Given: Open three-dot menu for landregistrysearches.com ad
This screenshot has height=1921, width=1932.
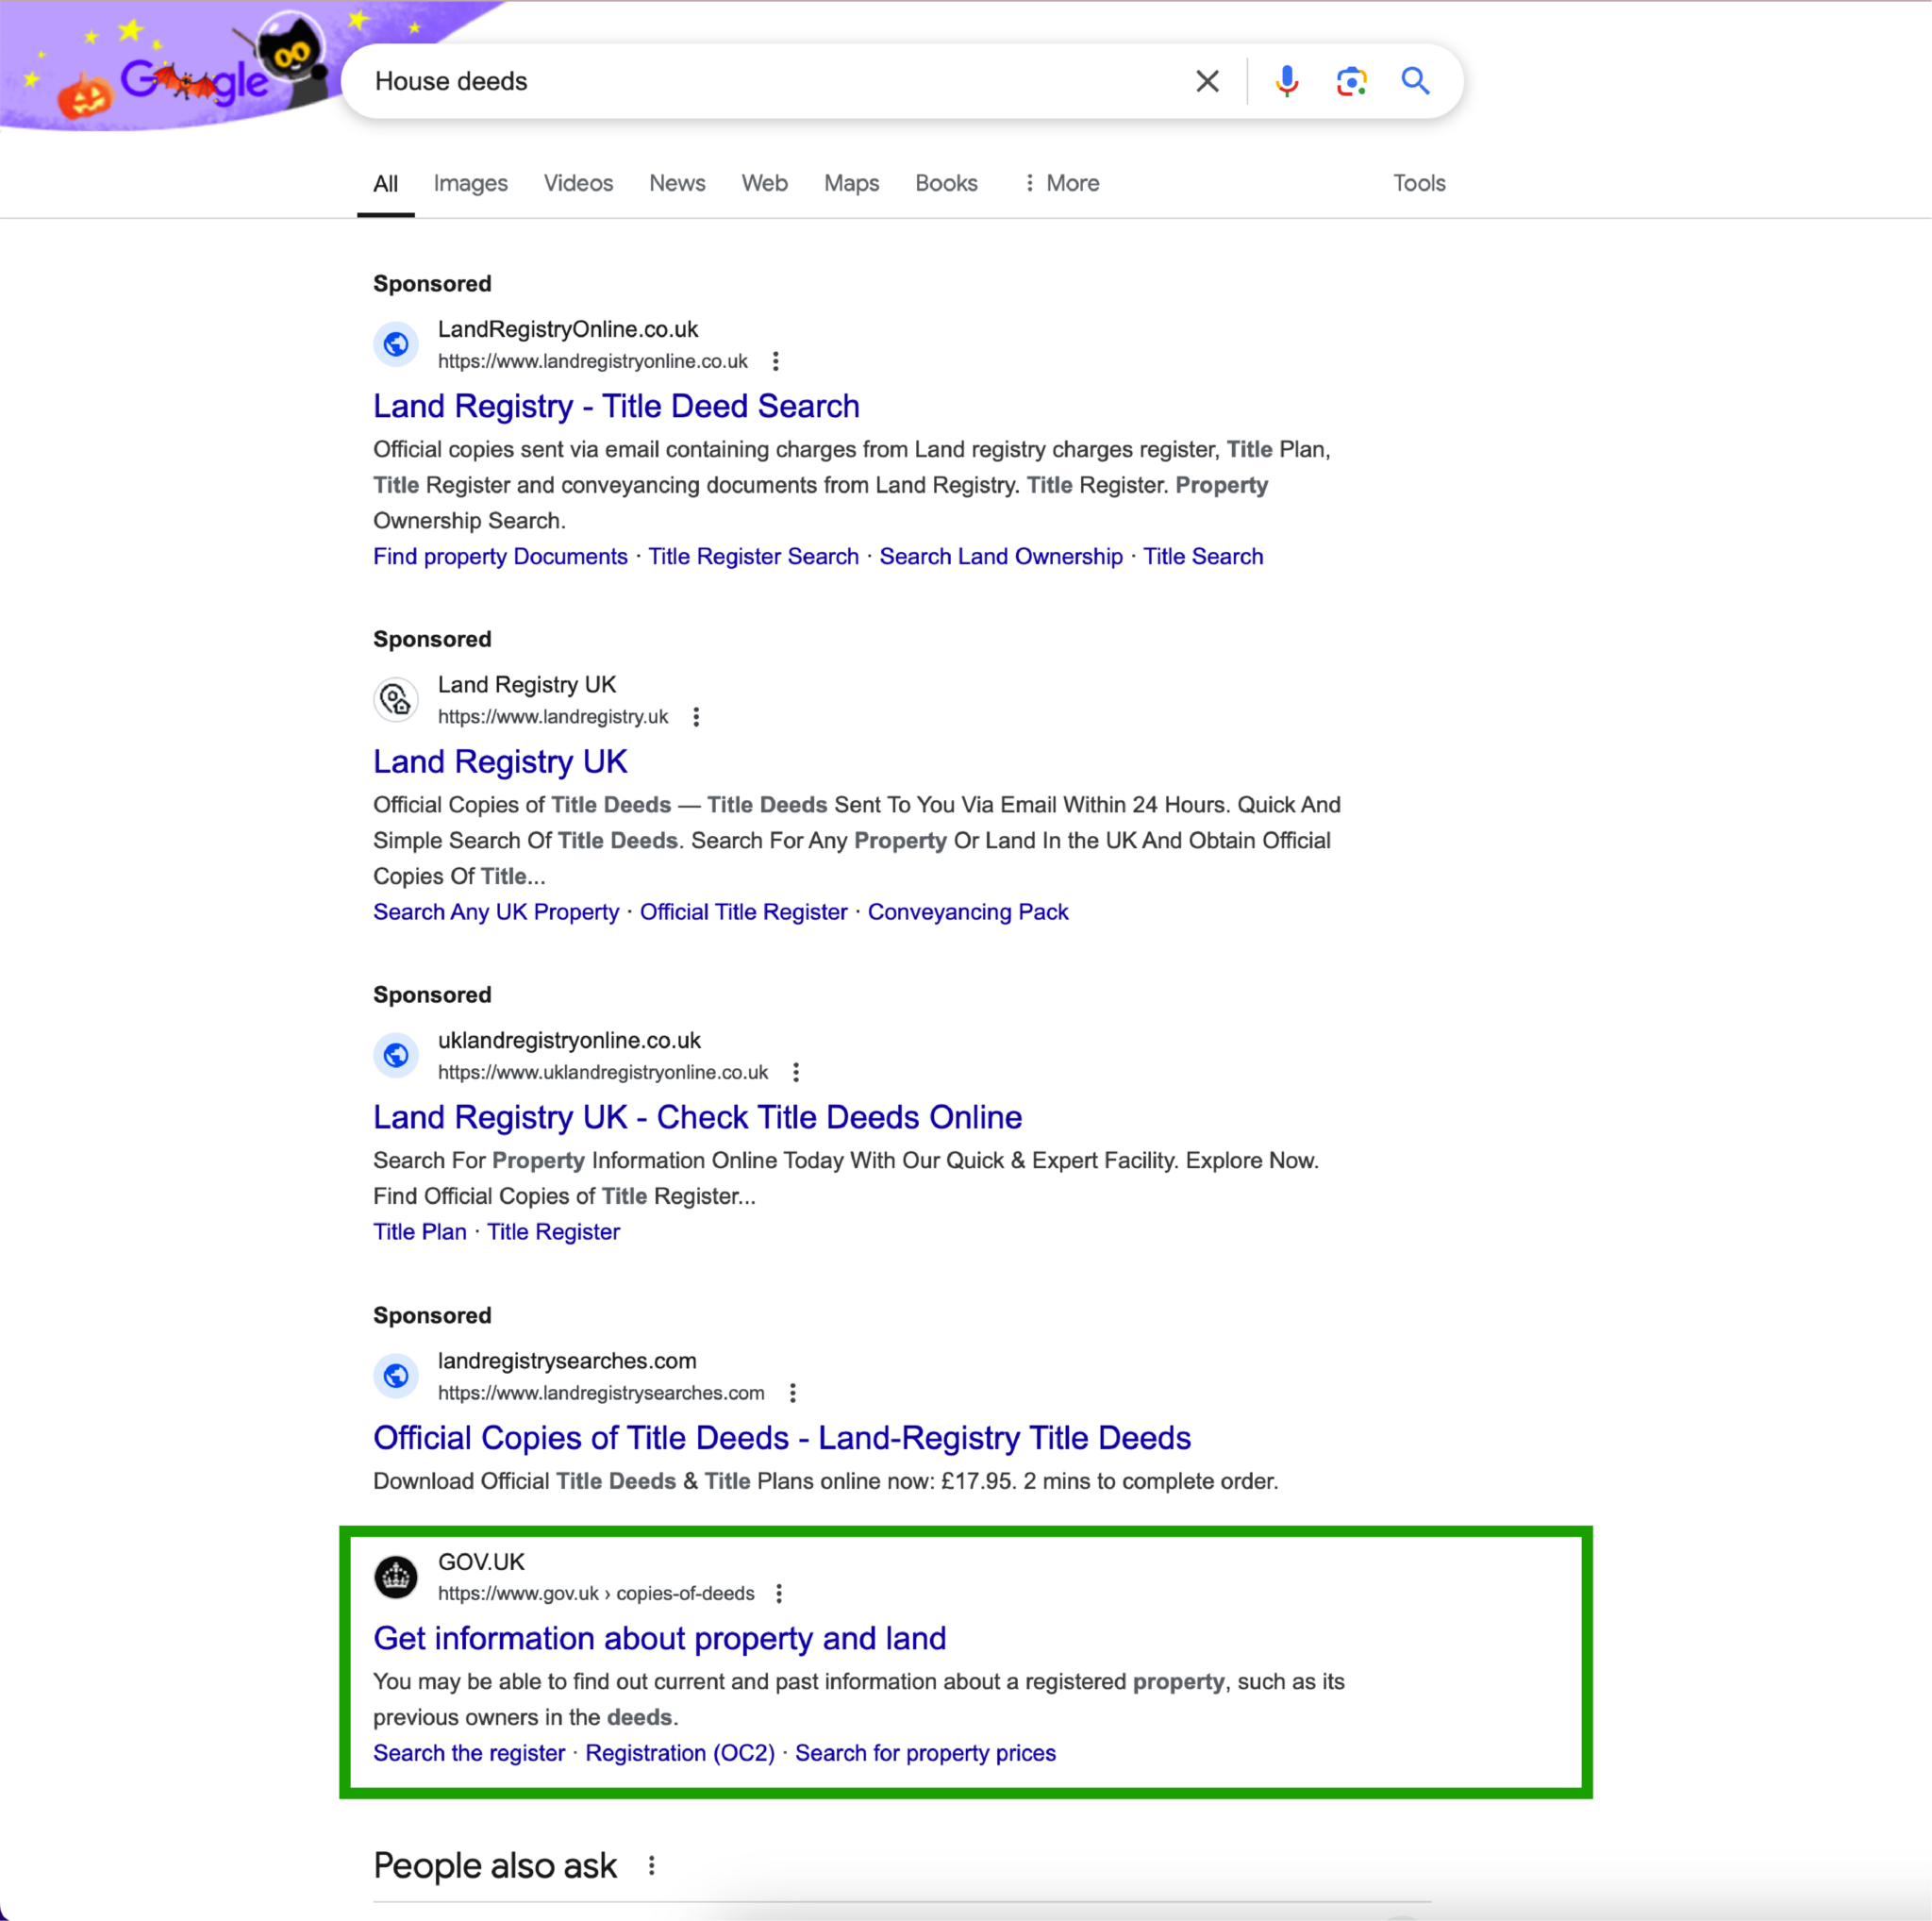Looking at the screenshot, I should pyautogui.click(x=792, y=1393).
